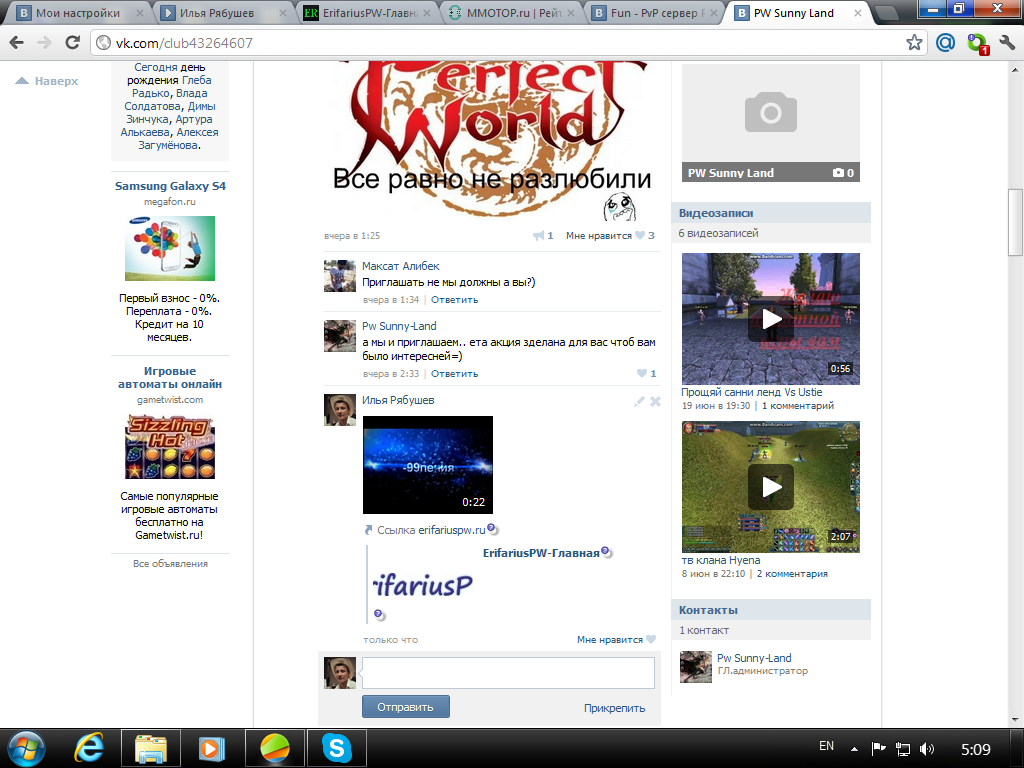This screenshot has width=1024, height=768.
Task: Open the Windows Start button
Action: tap(26, 748)
